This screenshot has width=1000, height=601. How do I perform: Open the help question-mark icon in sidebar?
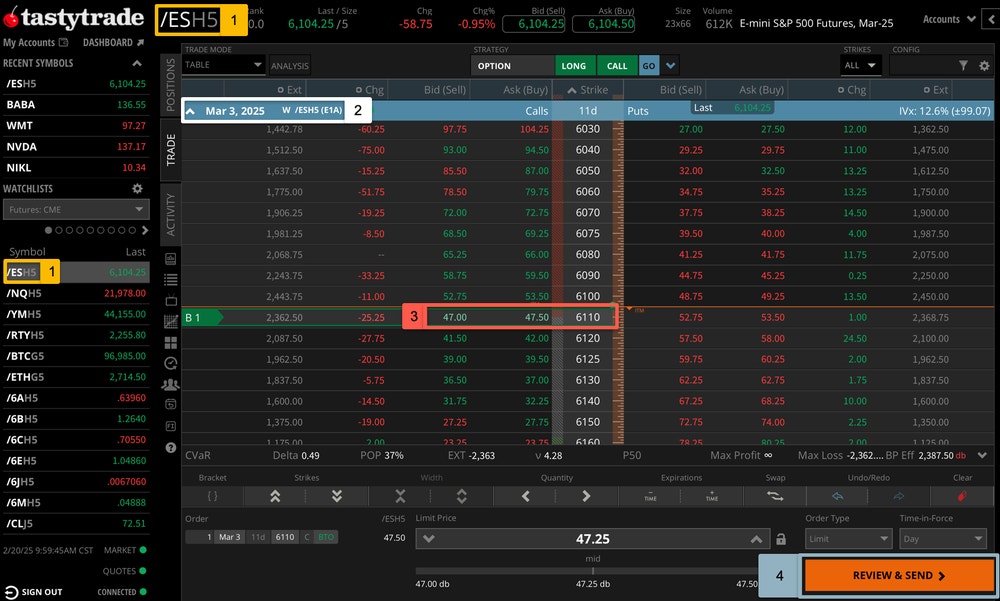(x=170, y=447)
